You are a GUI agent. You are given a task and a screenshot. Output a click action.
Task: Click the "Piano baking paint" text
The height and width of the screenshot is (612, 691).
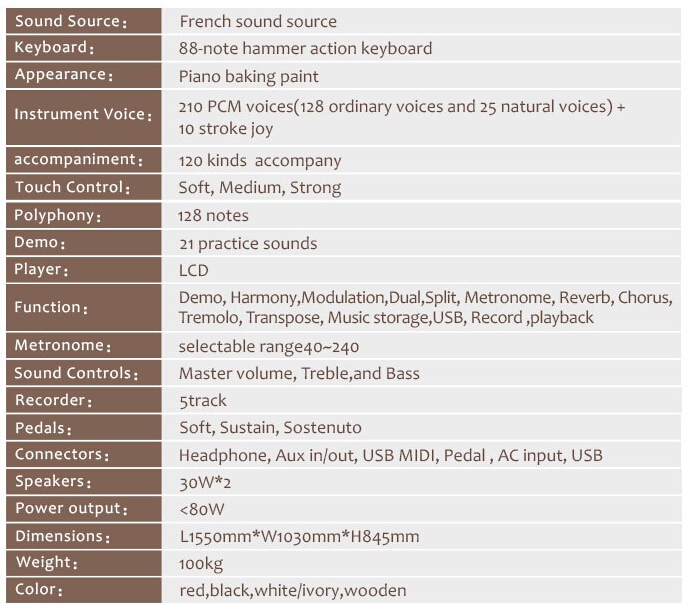pos(247,75)
